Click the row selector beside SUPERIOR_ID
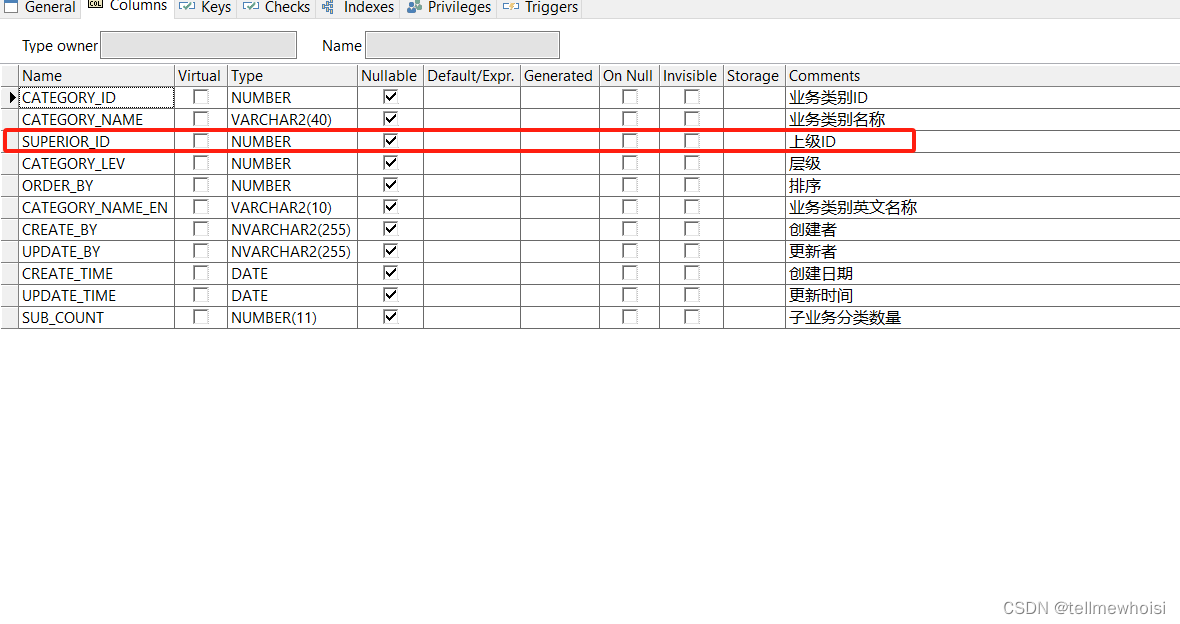The image size is (1180, 624). tap(10, 142)
